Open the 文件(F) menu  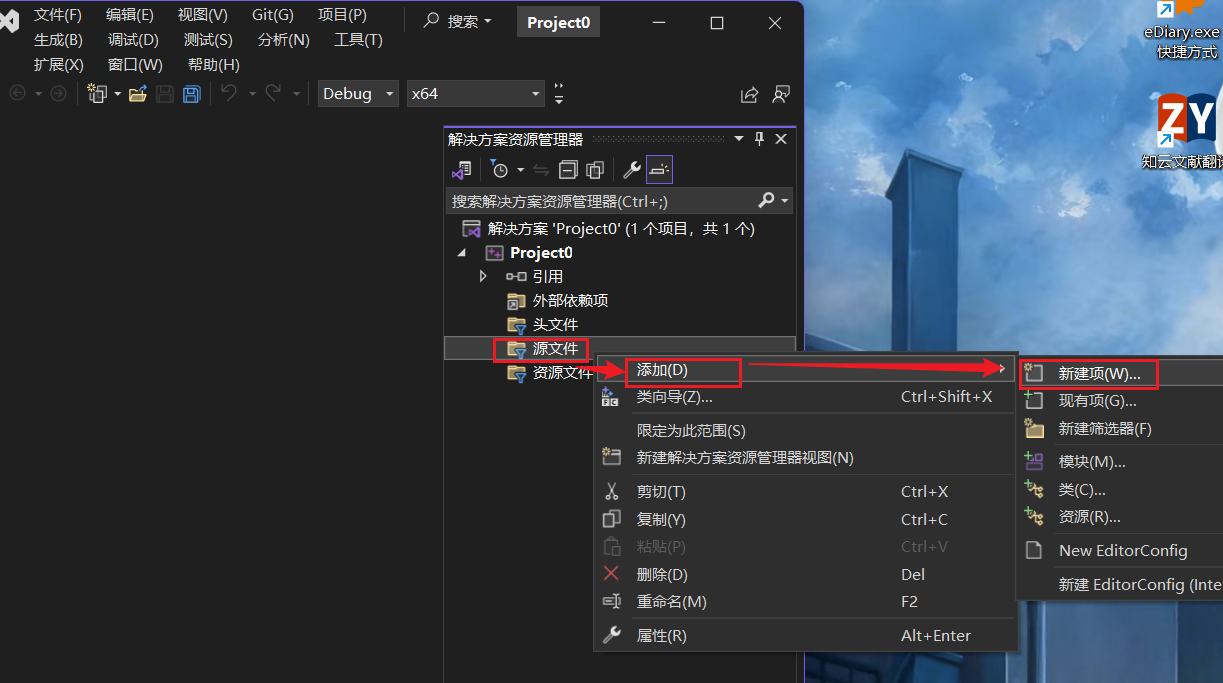tap(58, 15)
